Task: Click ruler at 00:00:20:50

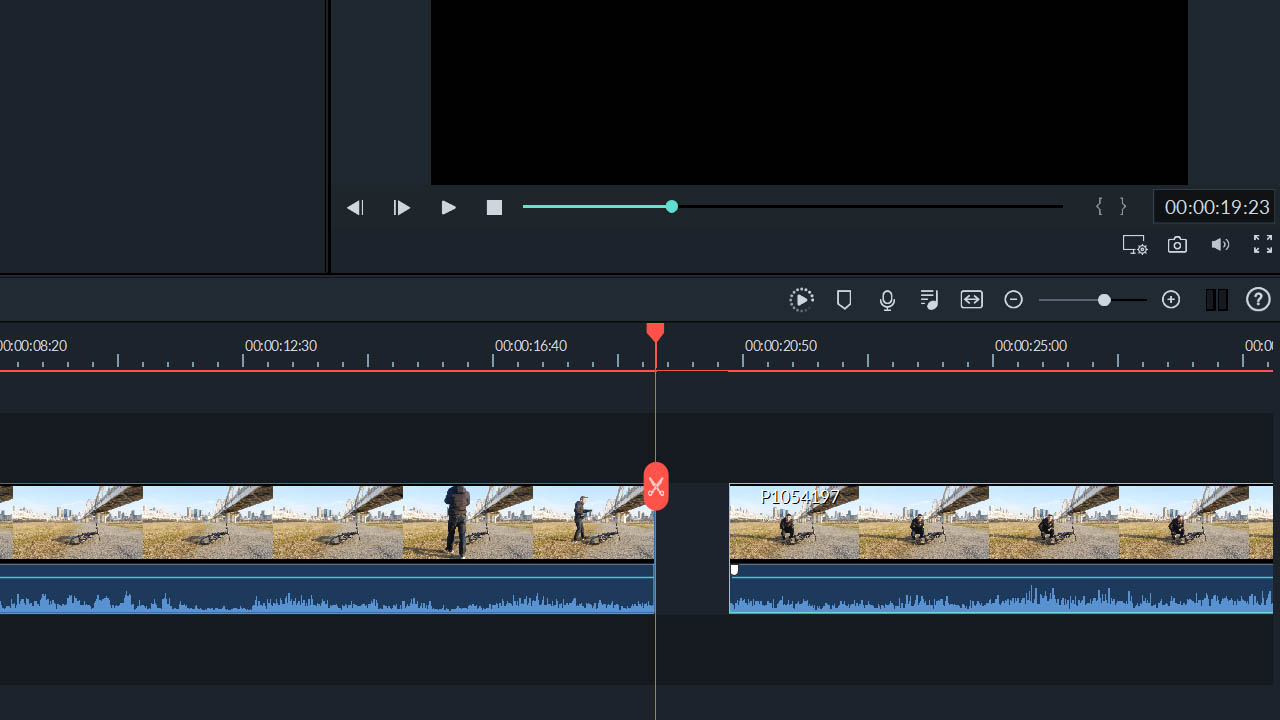Action: click(x=781, y=346)
